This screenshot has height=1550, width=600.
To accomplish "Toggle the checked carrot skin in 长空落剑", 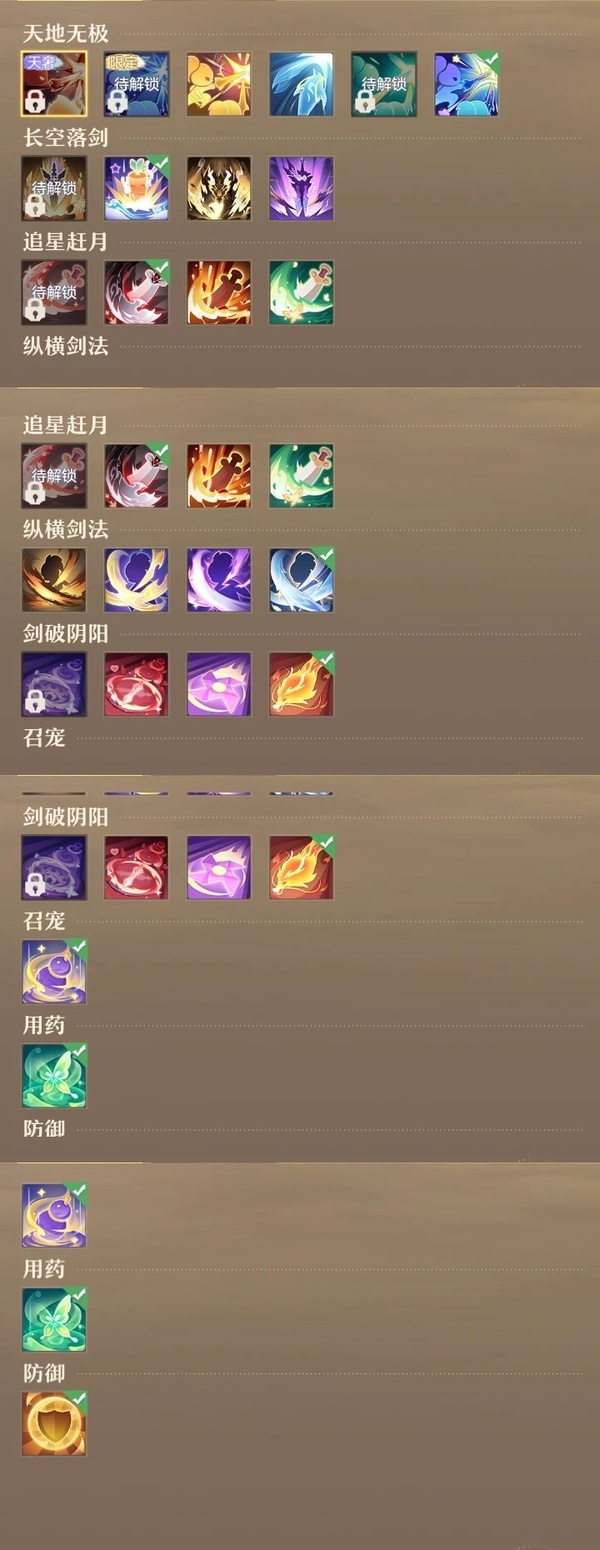I will click(136, 188).
